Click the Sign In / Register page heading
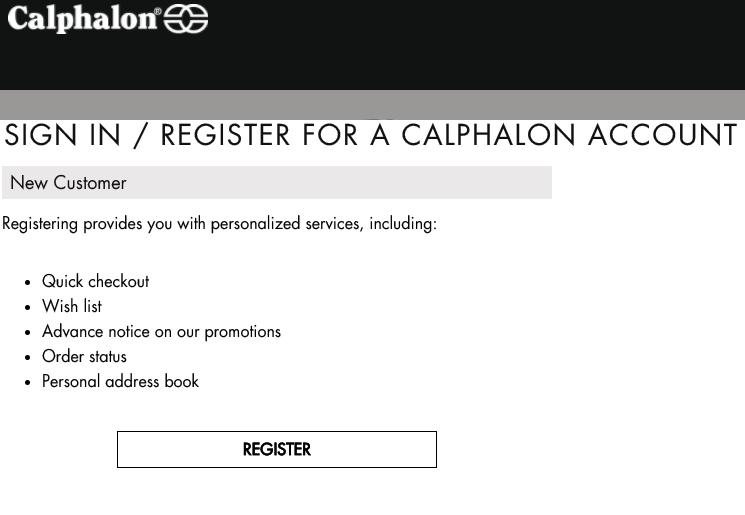The height and width of the screenshot is (515, 745). point(371,135)
